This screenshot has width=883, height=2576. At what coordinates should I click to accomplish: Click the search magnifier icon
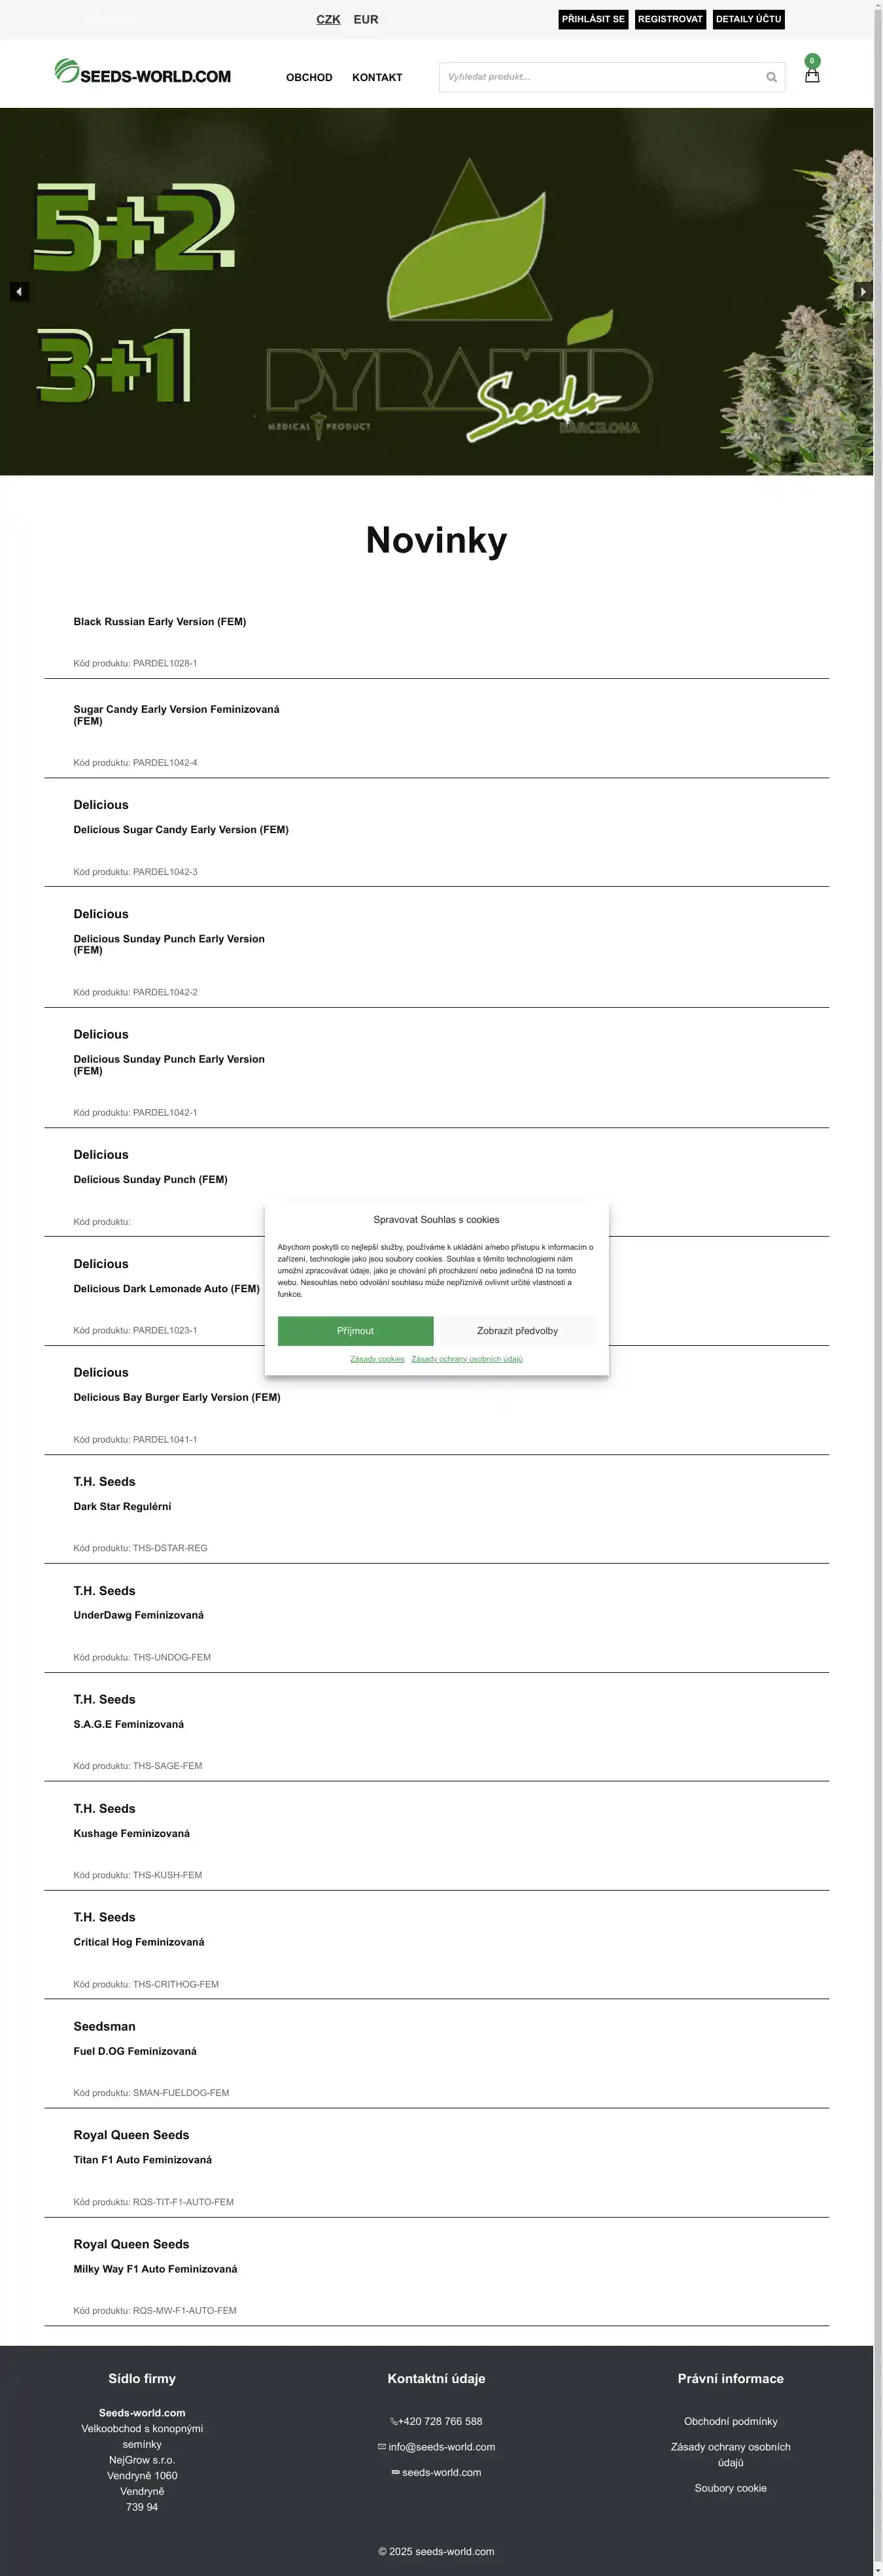click(771, 77)
